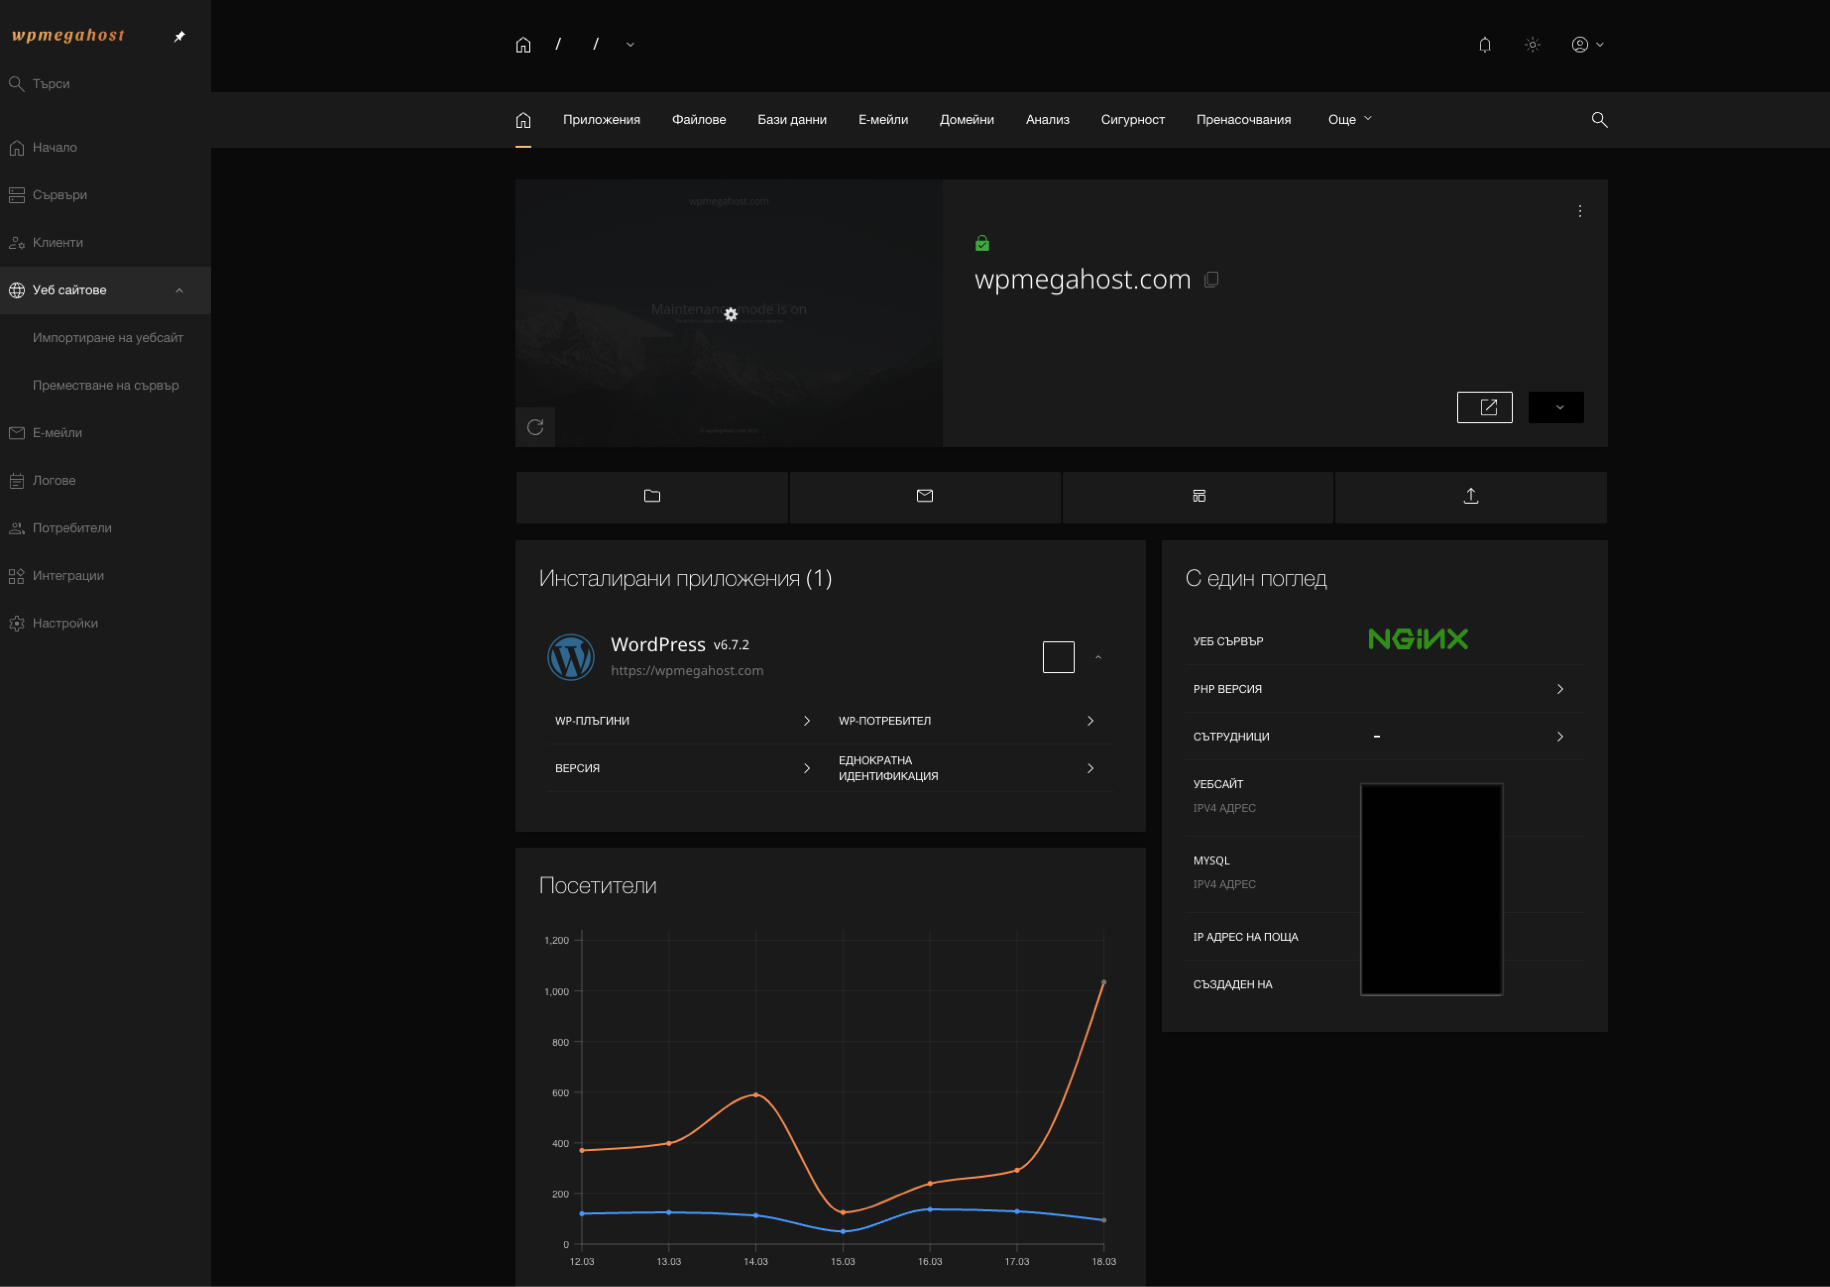Click the green SSL lock icon

click(982, 243)
